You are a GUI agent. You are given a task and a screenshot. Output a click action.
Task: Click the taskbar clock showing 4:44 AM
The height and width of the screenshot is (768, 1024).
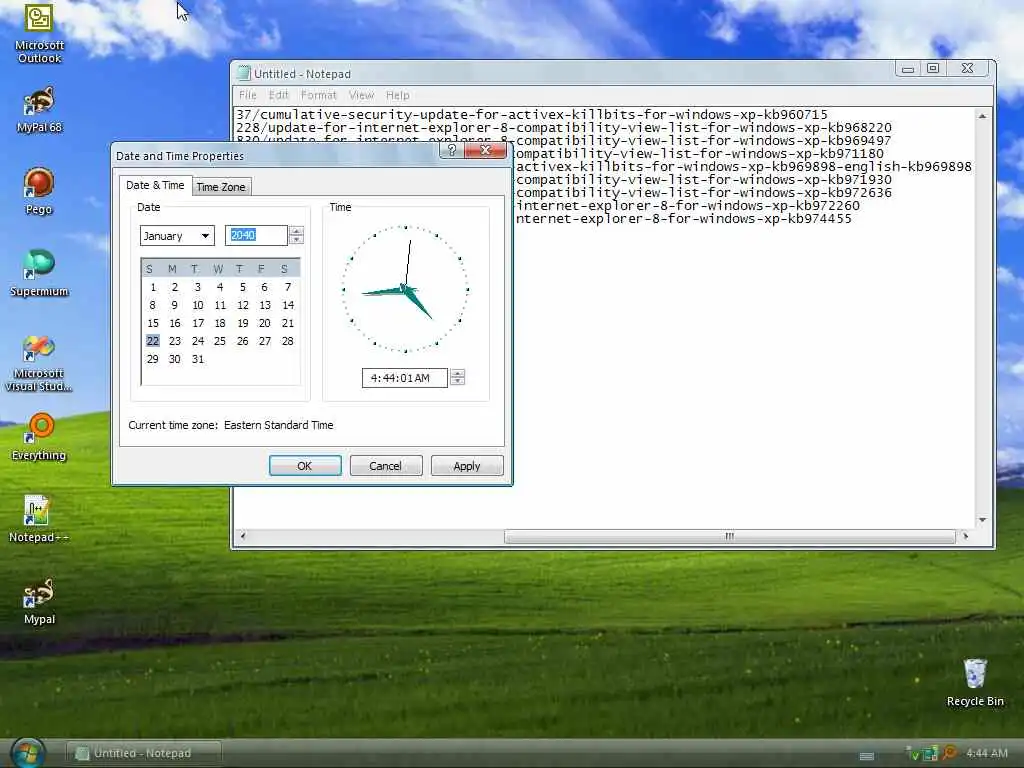(x=986, y=753)
